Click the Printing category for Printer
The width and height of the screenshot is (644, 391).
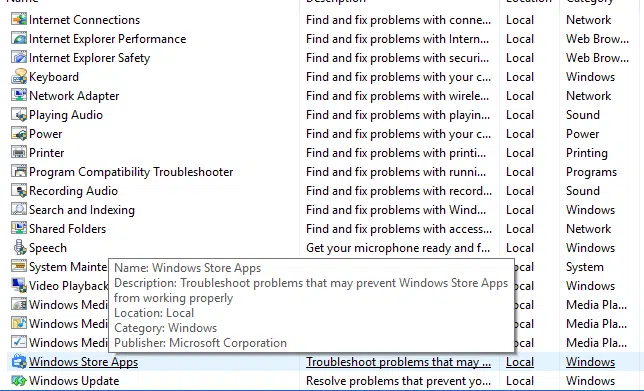[x=586, y=153]
